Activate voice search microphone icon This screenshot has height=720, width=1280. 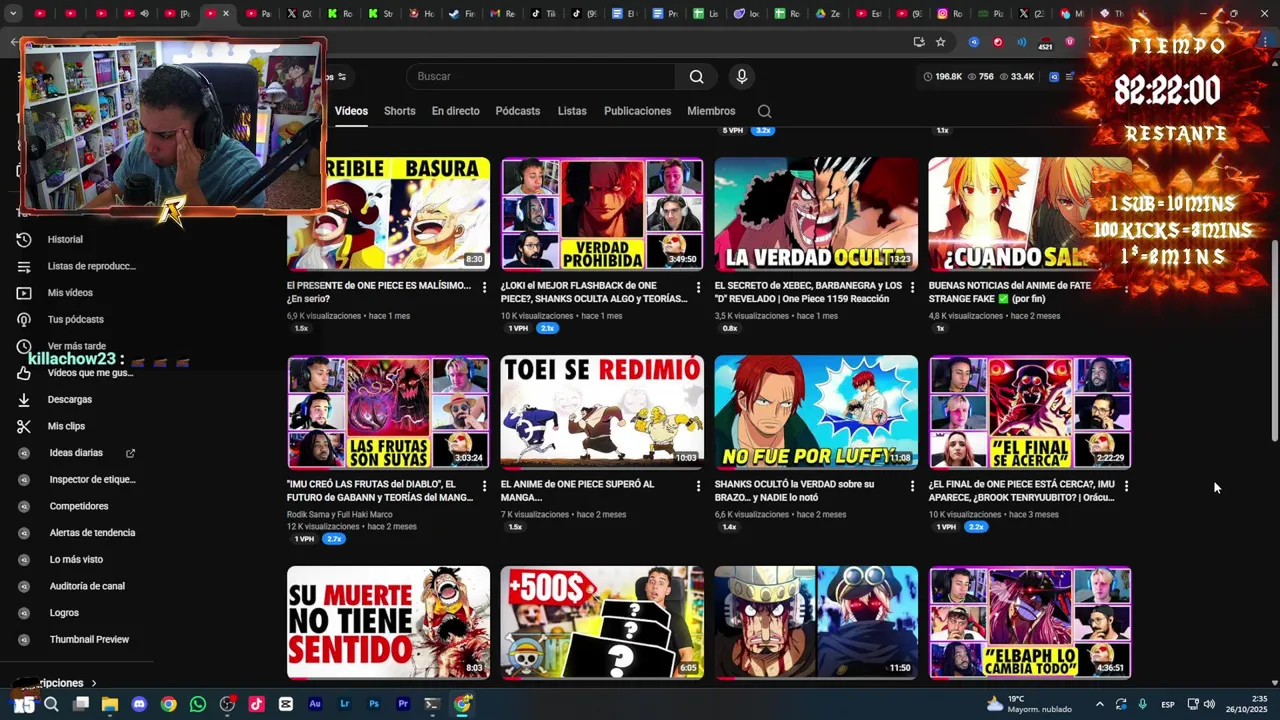(x=741, y=77)
